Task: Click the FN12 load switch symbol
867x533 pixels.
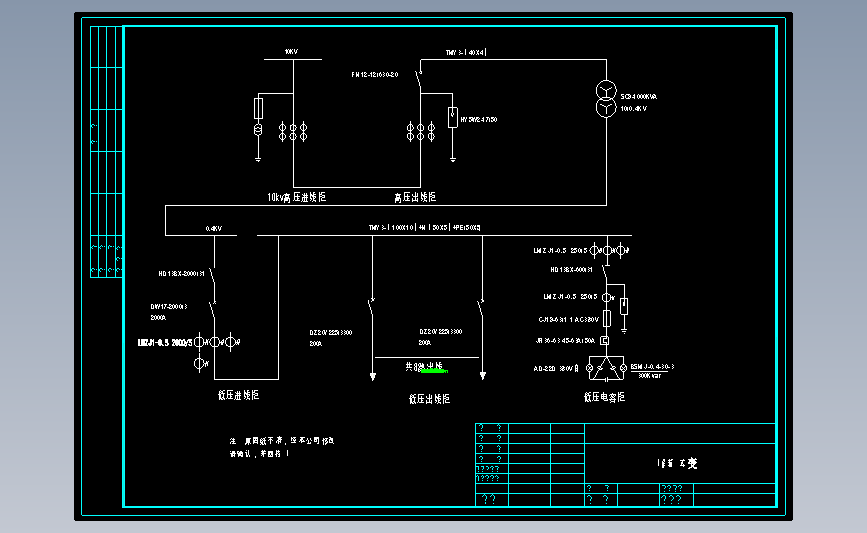Action: [x=419, y=79]
